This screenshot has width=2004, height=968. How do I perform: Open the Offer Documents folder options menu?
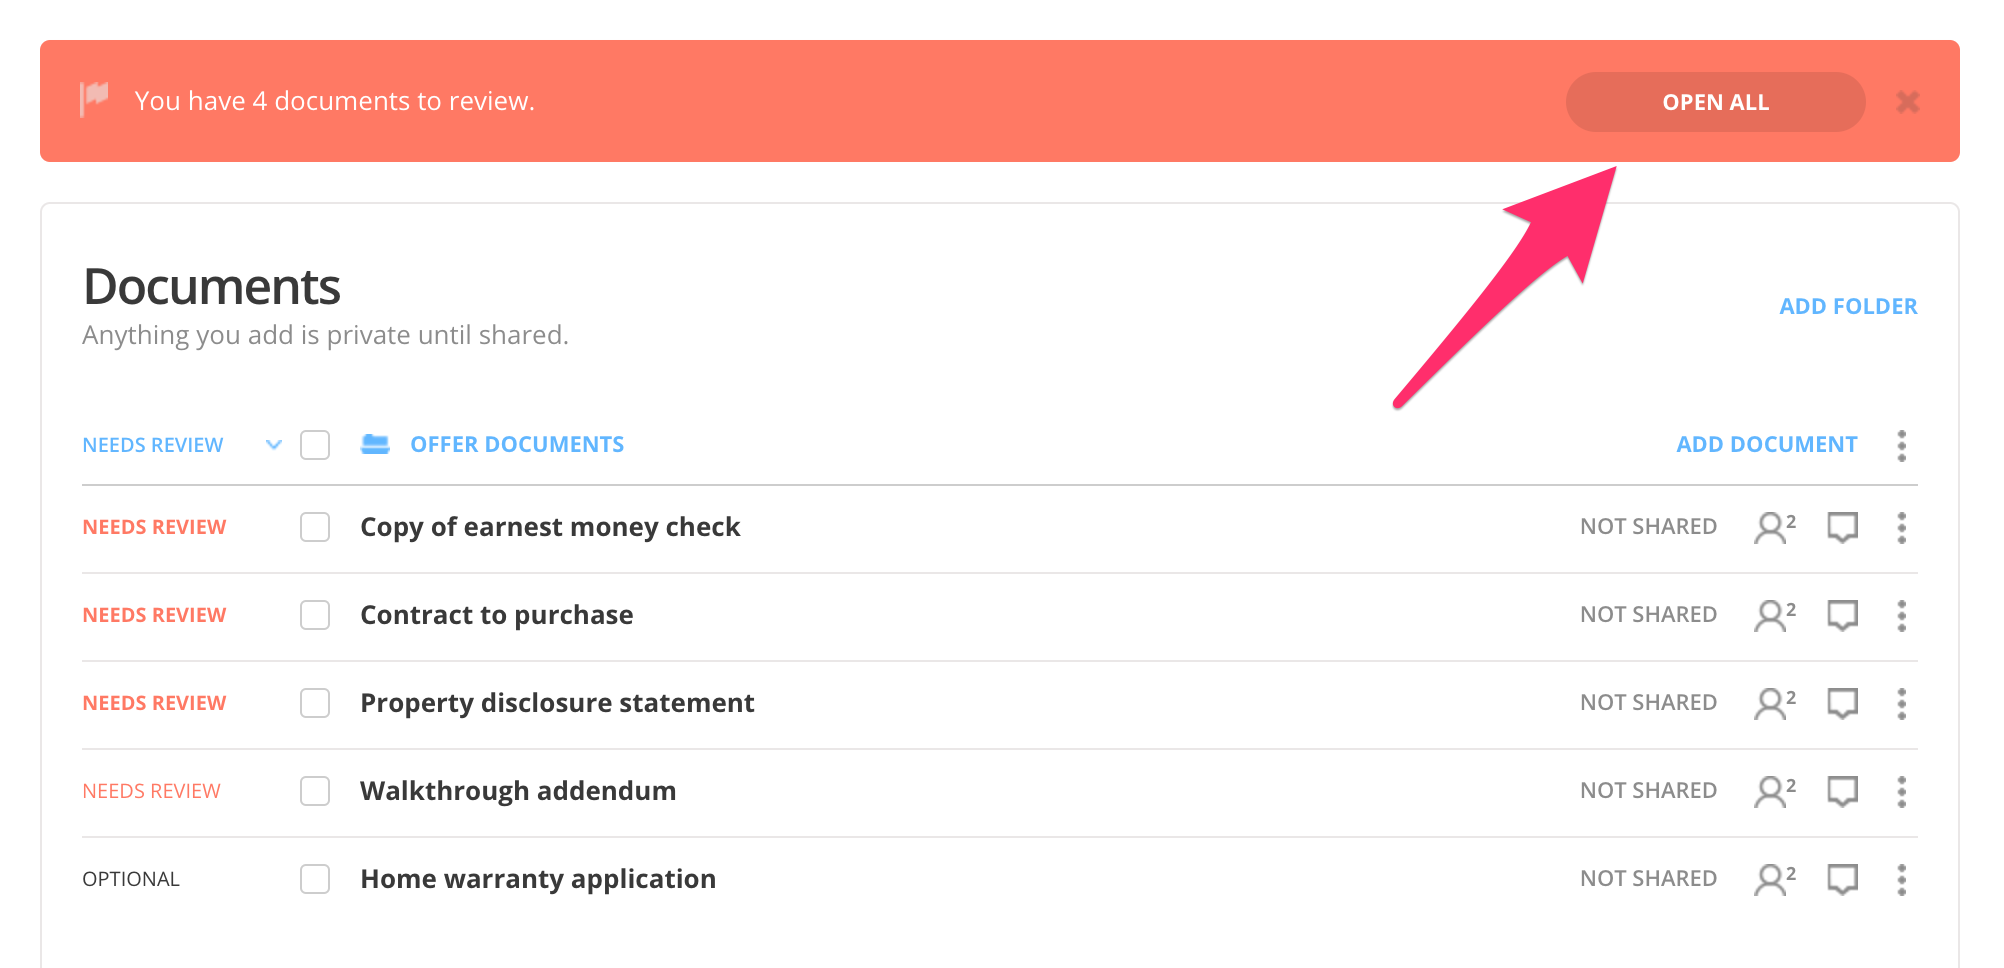click(x=1901, y=445)
